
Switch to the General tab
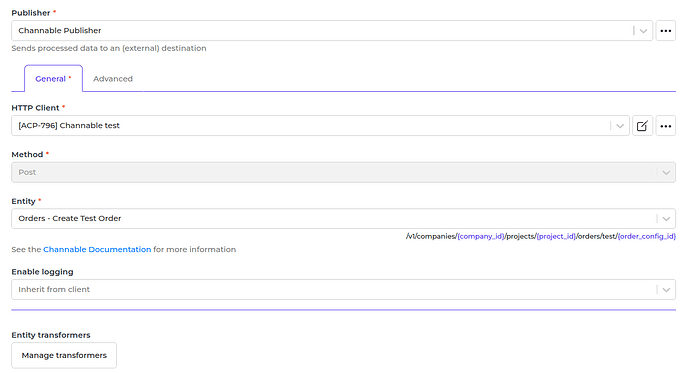pos(53,79)
